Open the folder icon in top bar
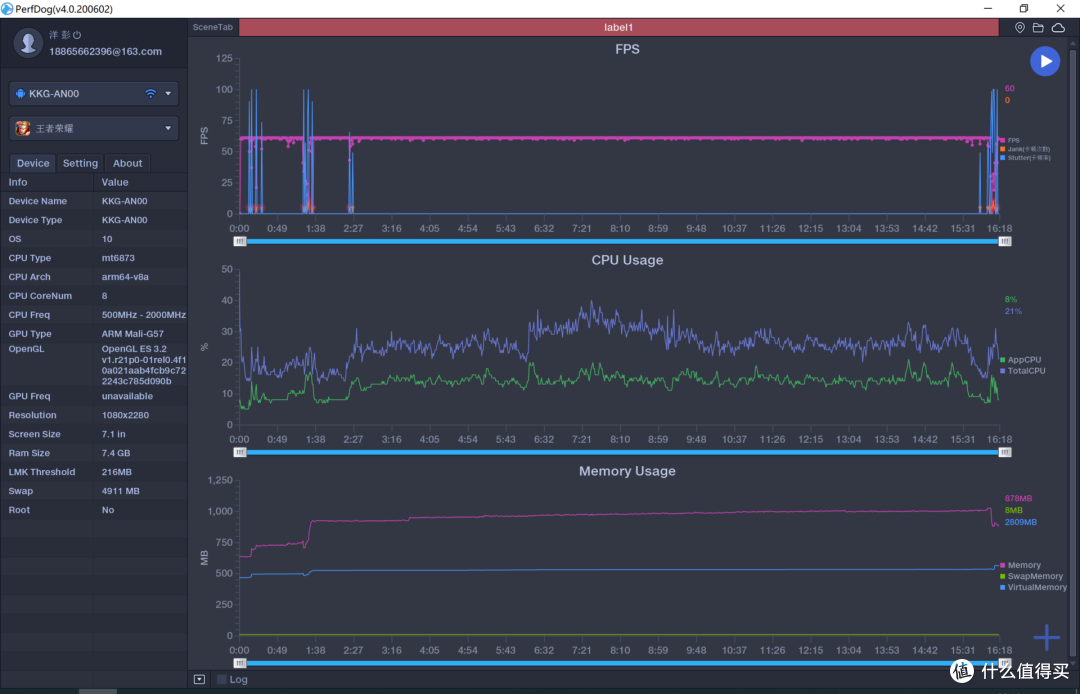The width and height of the screenshot is (1080, 694). (1038, 28)
